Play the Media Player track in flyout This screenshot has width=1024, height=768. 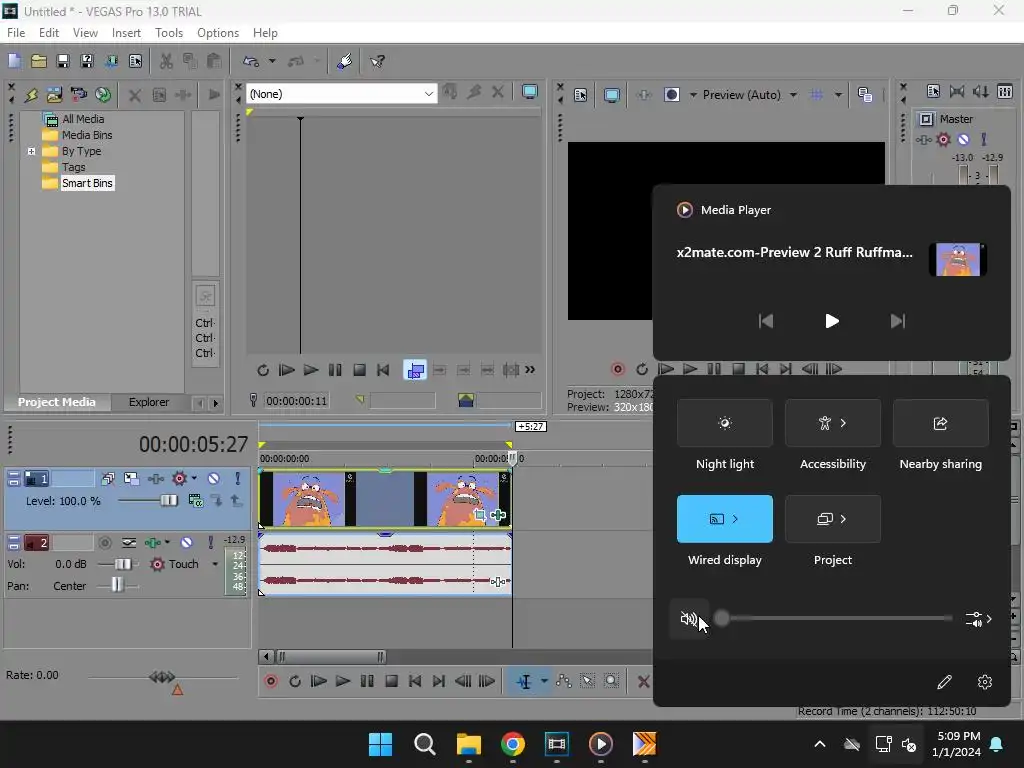point(831,321)
